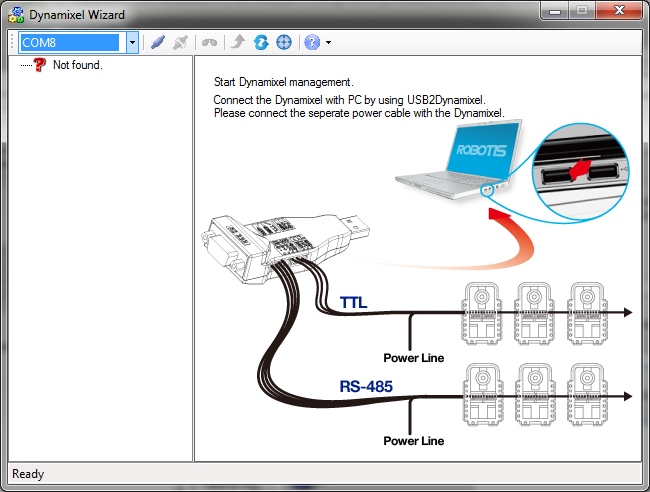Click the blue help question mark icon

point(312,43)
